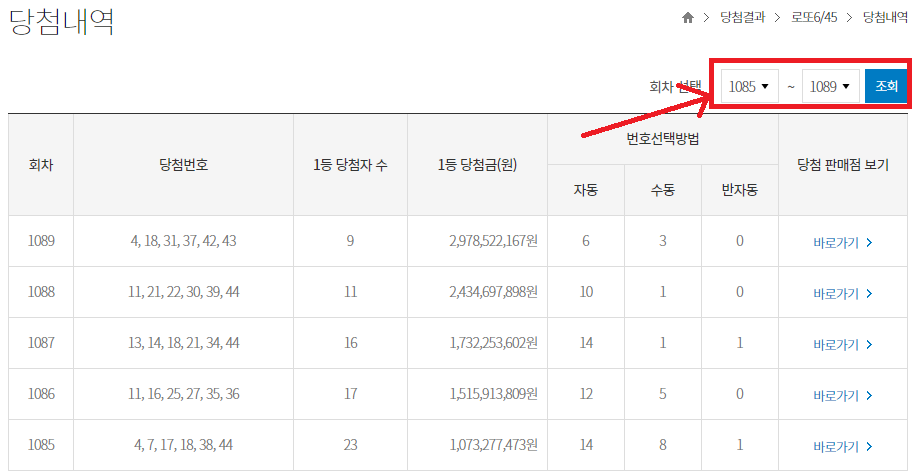The image size is (914, 475).
Task: Select round number 1087 cell
Action: click(x=41, y=343)
